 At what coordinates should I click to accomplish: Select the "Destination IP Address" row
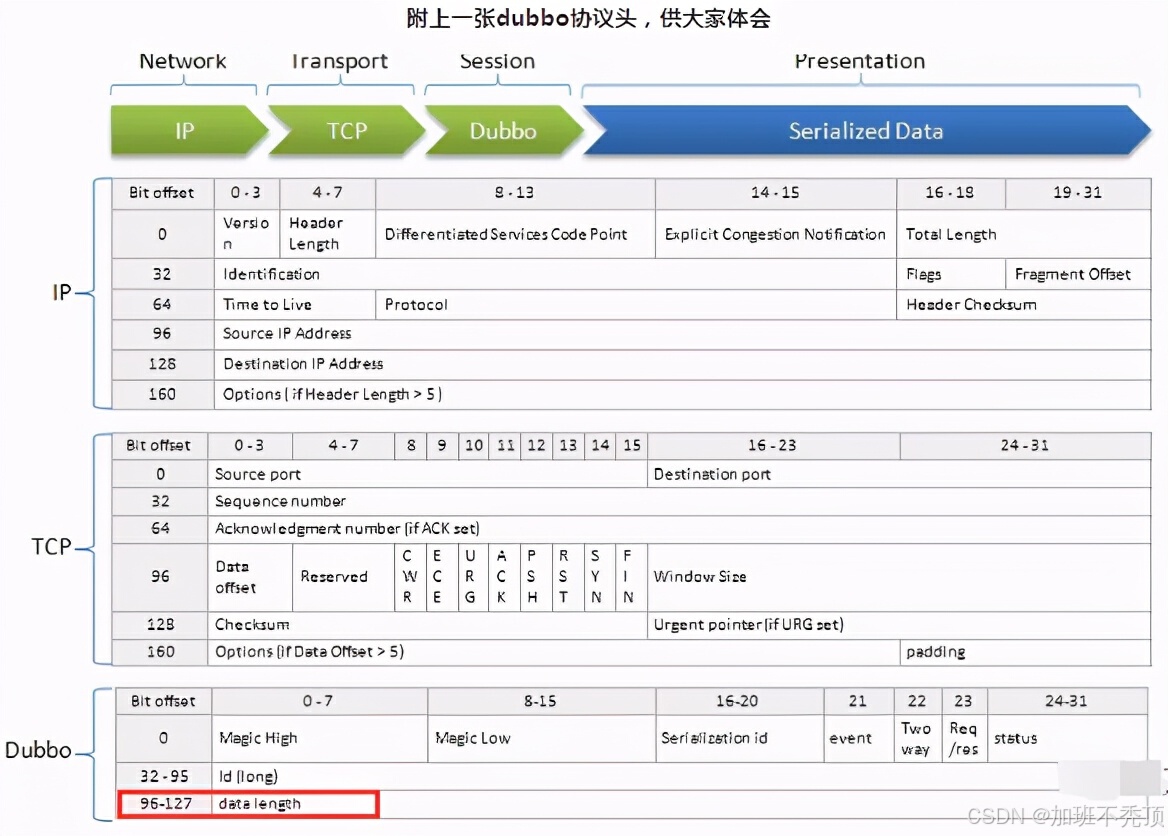[x=682, y=364]
